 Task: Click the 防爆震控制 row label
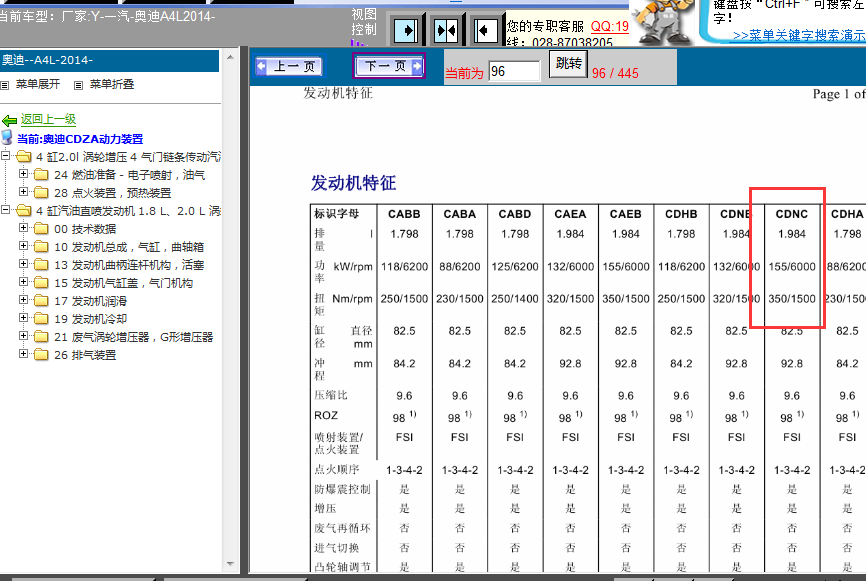[342, 489]
